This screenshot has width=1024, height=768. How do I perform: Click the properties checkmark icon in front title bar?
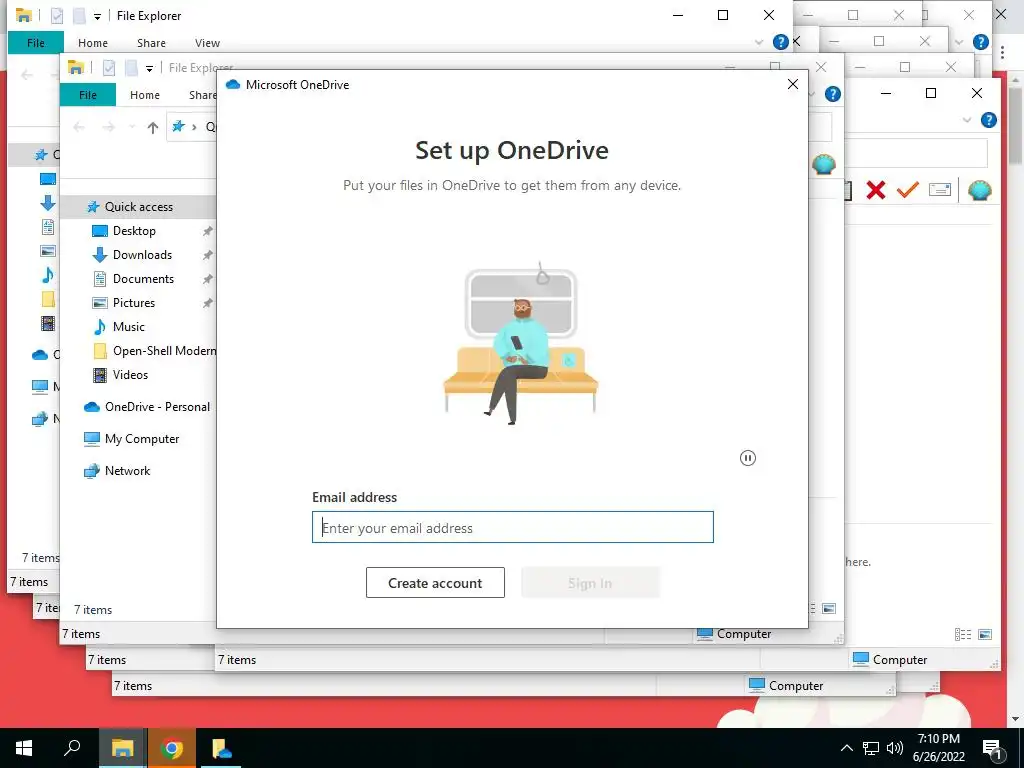click(x=109, y=67)
